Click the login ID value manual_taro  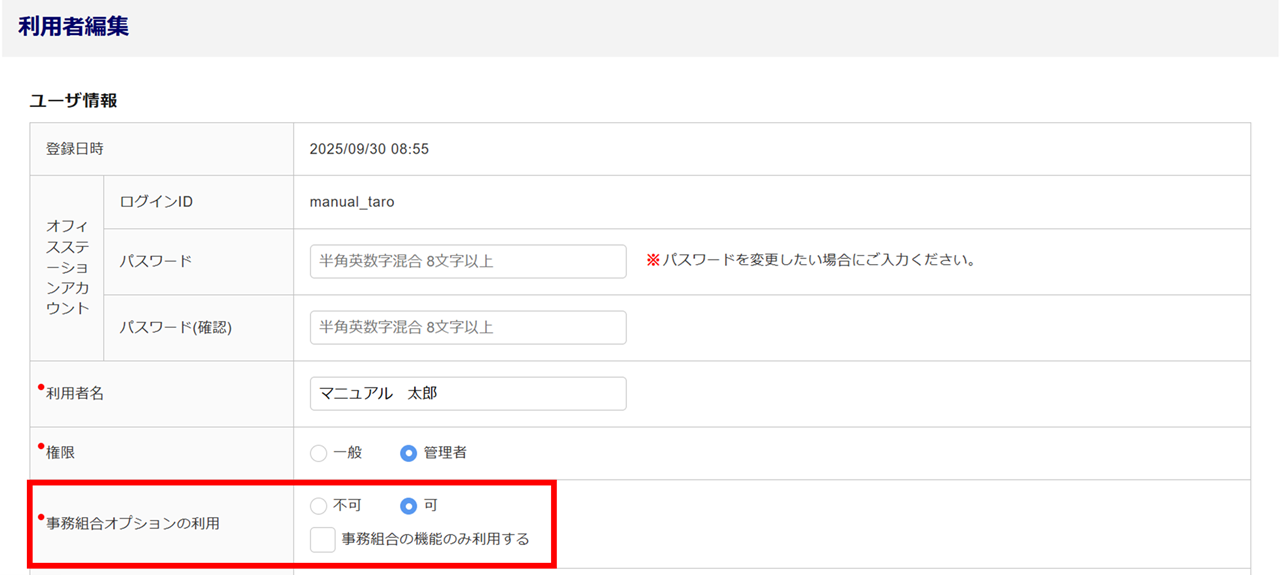click(x=352, y=202)
